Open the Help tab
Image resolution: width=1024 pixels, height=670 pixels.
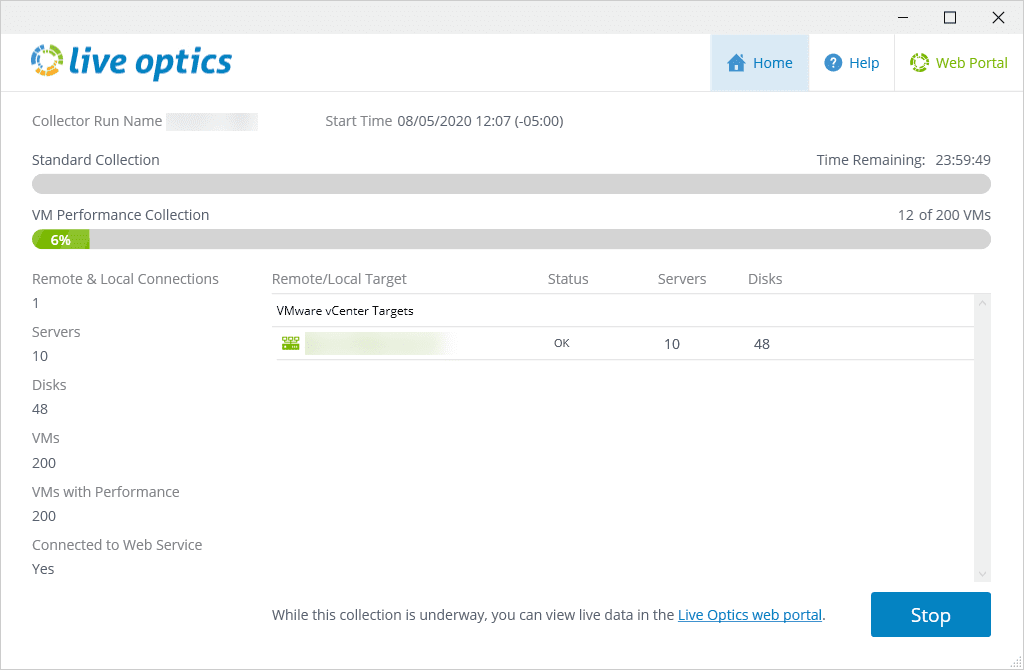coord(851,63)
